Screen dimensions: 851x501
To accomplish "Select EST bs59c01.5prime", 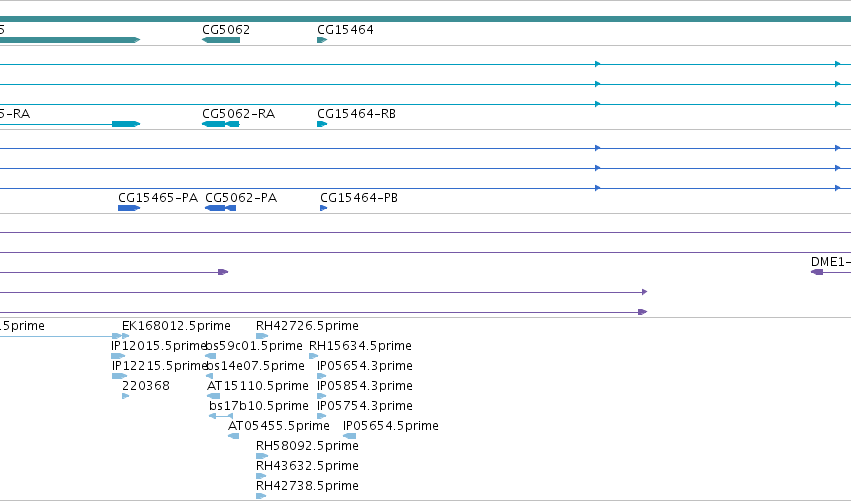I will (254, 346).
